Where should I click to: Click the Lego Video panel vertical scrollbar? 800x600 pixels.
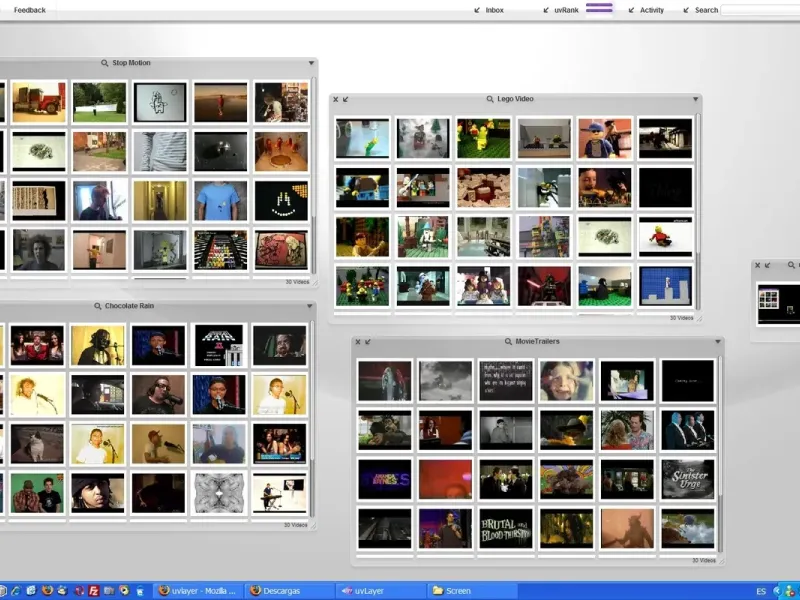click(x=697, y=210)
